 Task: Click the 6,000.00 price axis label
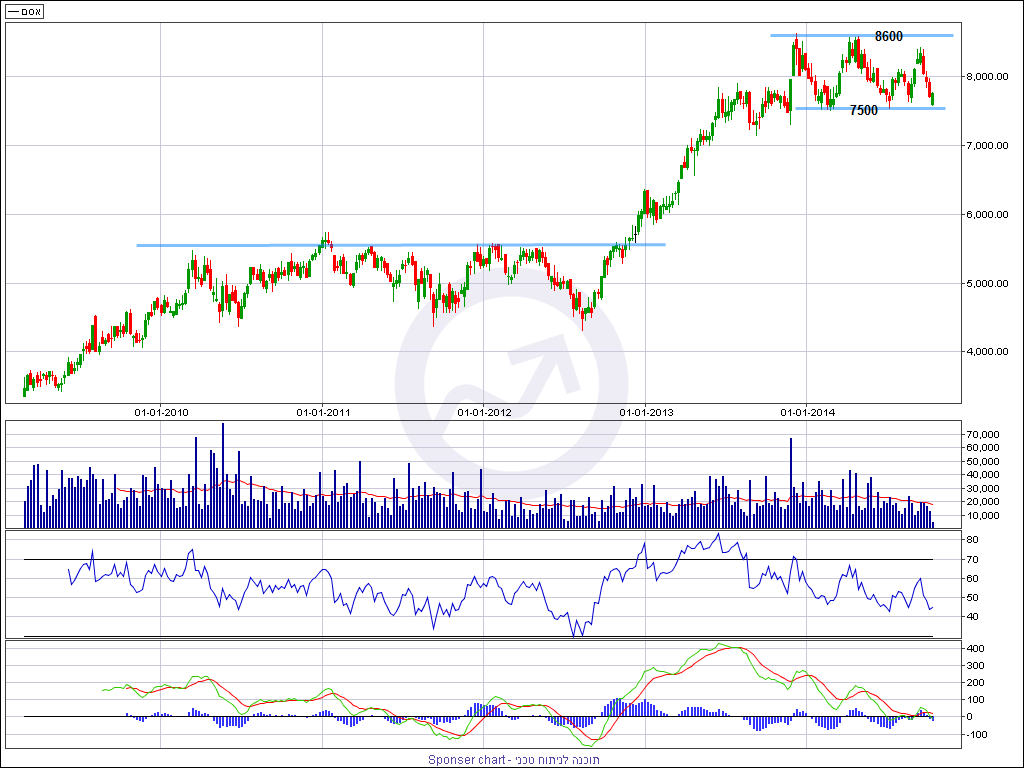[x=988, y=215]
